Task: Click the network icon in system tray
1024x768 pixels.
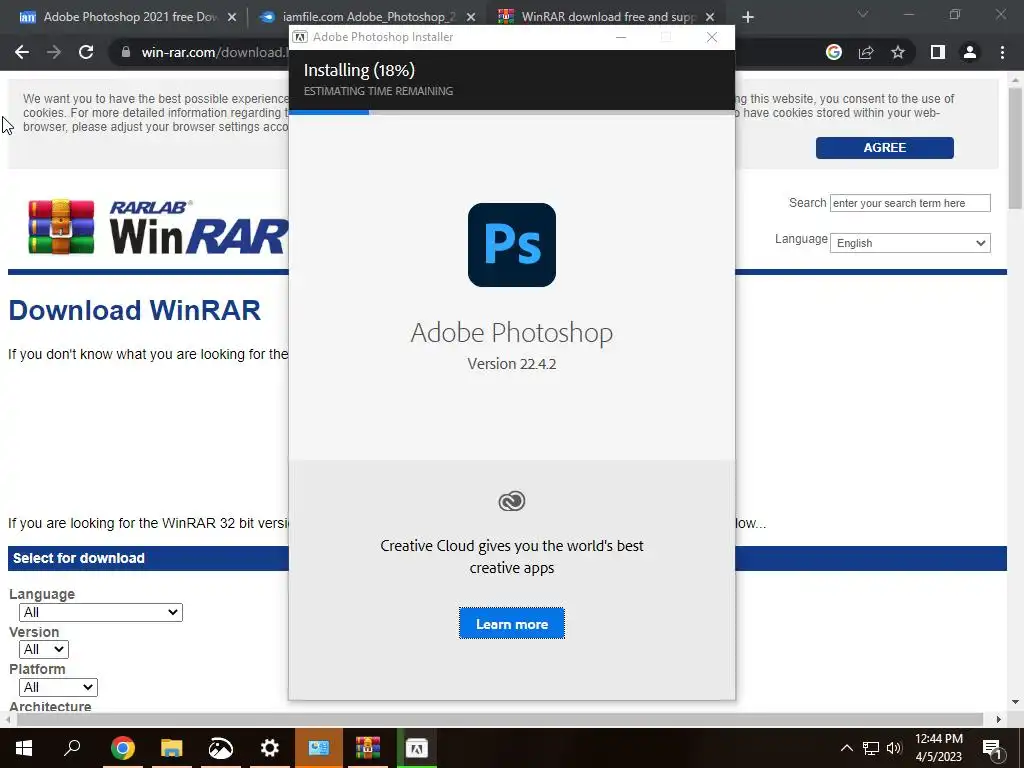Action: click(871, 748)
